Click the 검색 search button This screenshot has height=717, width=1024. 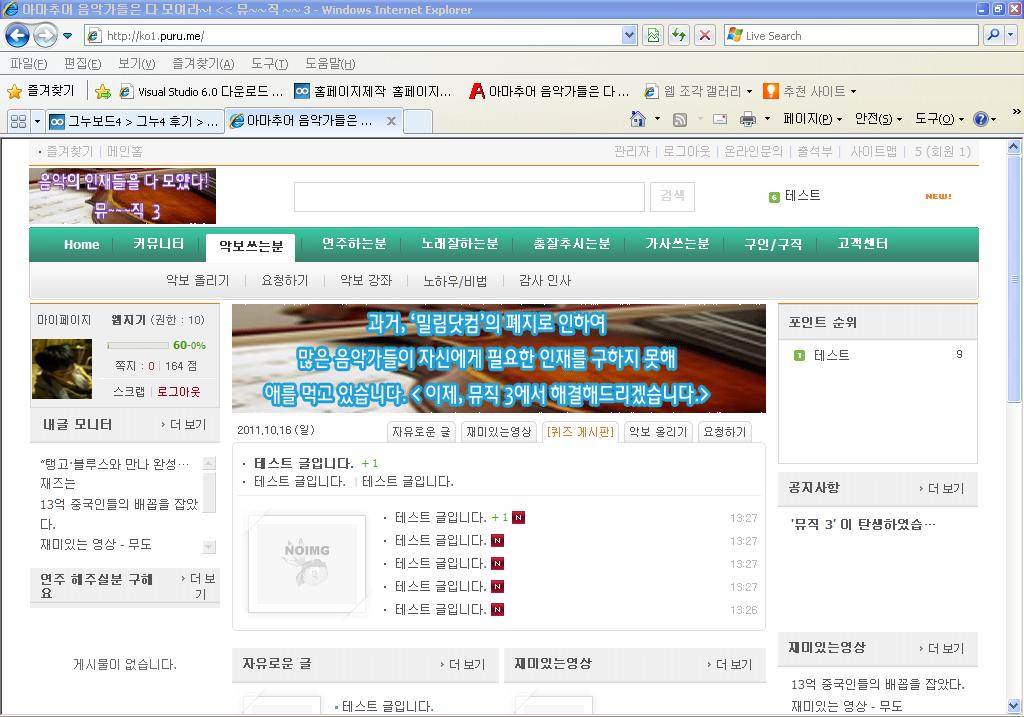(672, 196)
